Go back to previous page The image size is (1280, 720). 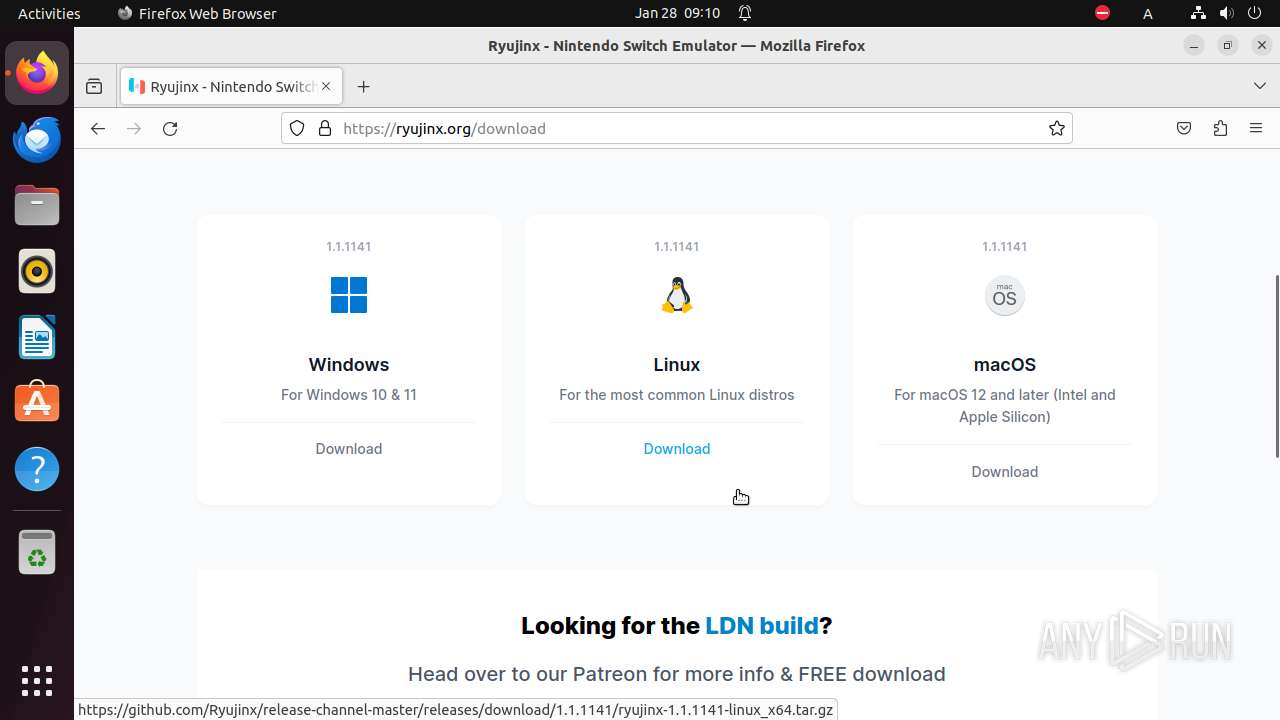pyautogui.click(x=97, y=128)
